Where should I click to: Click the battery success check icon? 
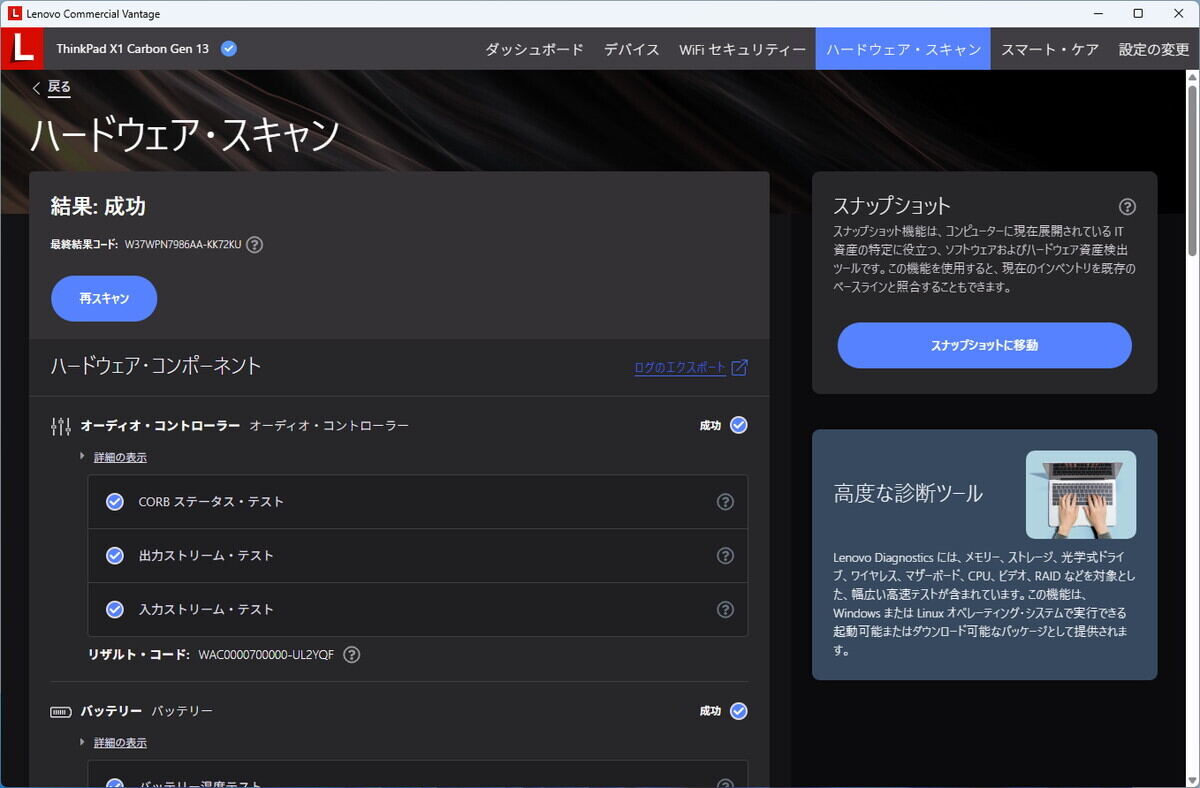(739, 711)
